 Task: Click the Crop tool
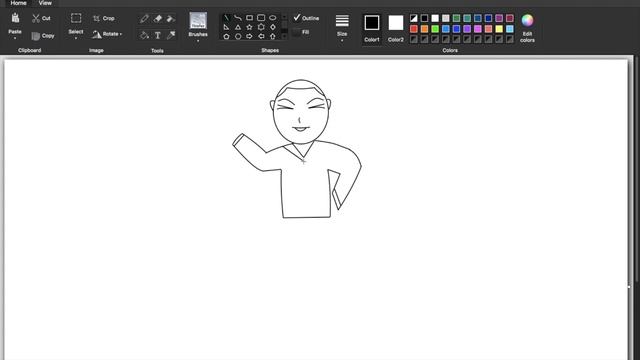coord(104,18)
